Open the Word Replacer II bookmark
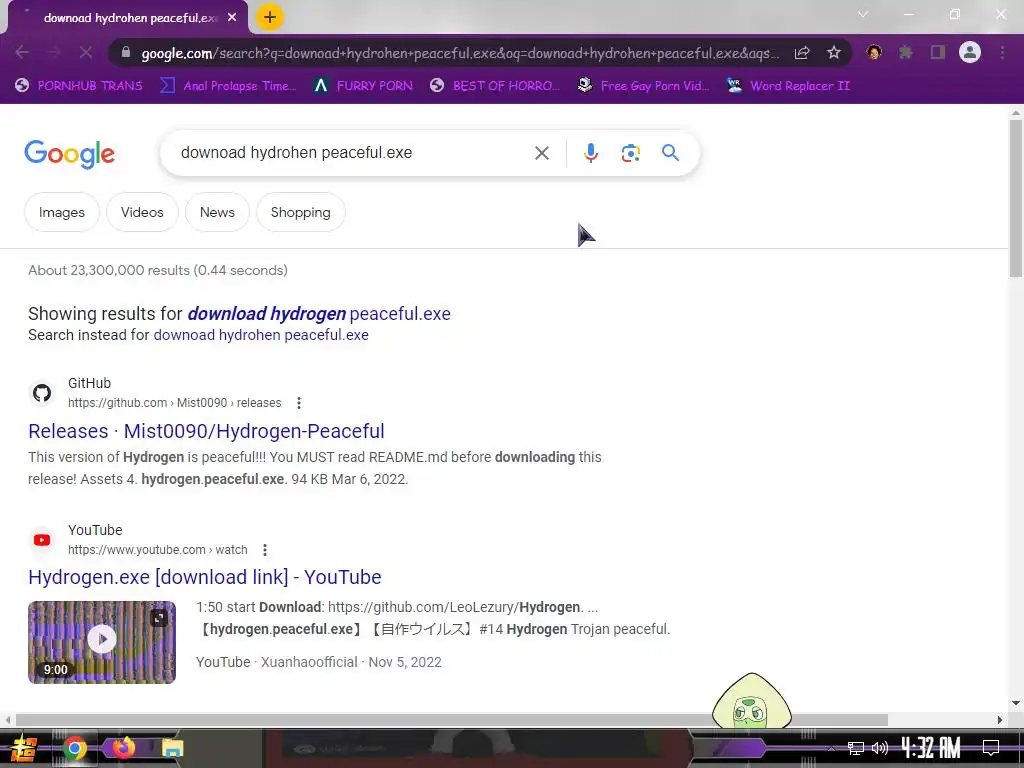The image size is (1024, 768). coord(788,86)
